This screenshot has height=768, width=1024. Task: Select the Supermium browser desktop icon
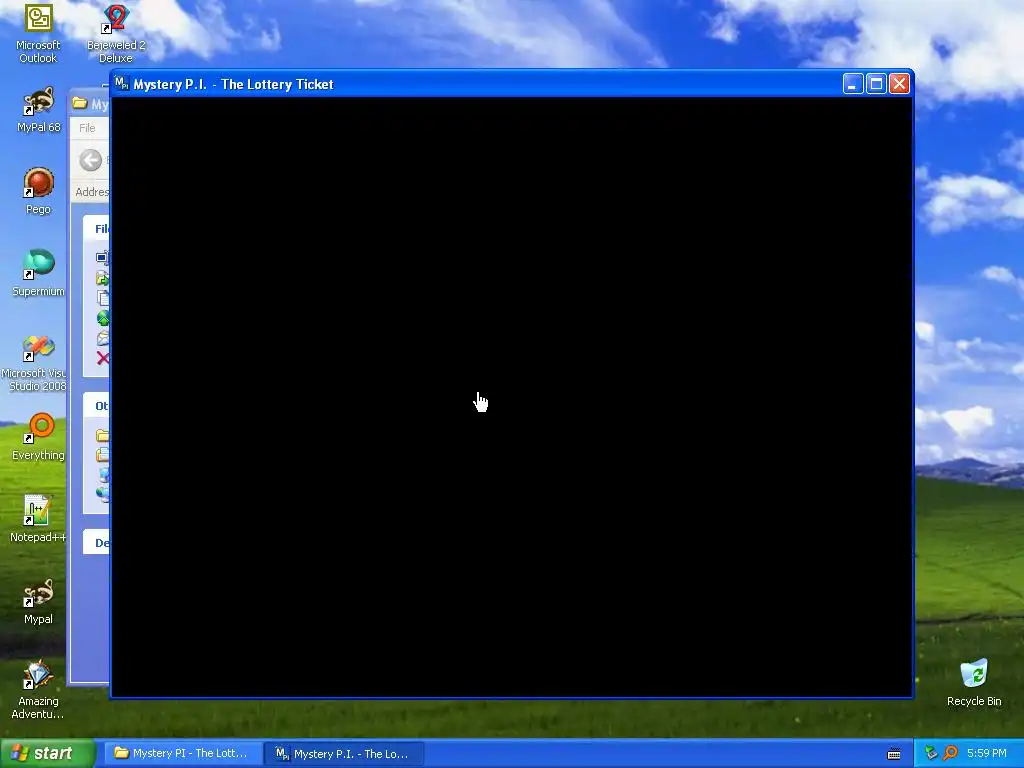38,273
